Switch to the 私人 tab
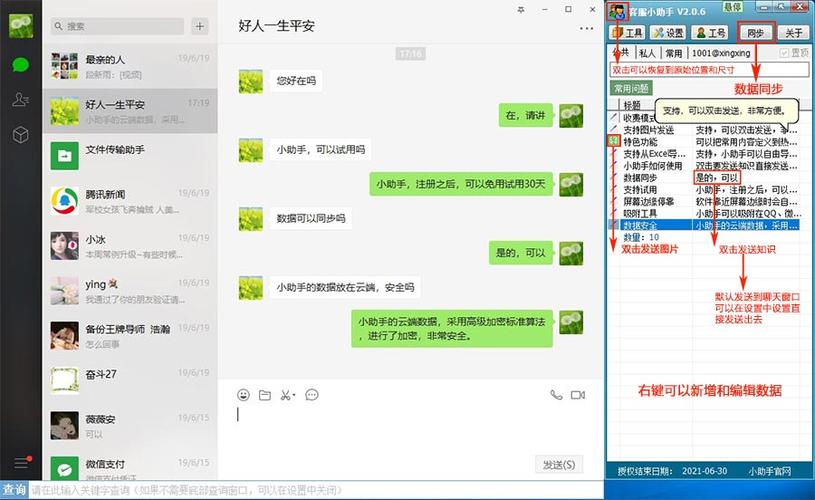Image resolution: width=815 pixels, height=500 pixels. point(647,53)
